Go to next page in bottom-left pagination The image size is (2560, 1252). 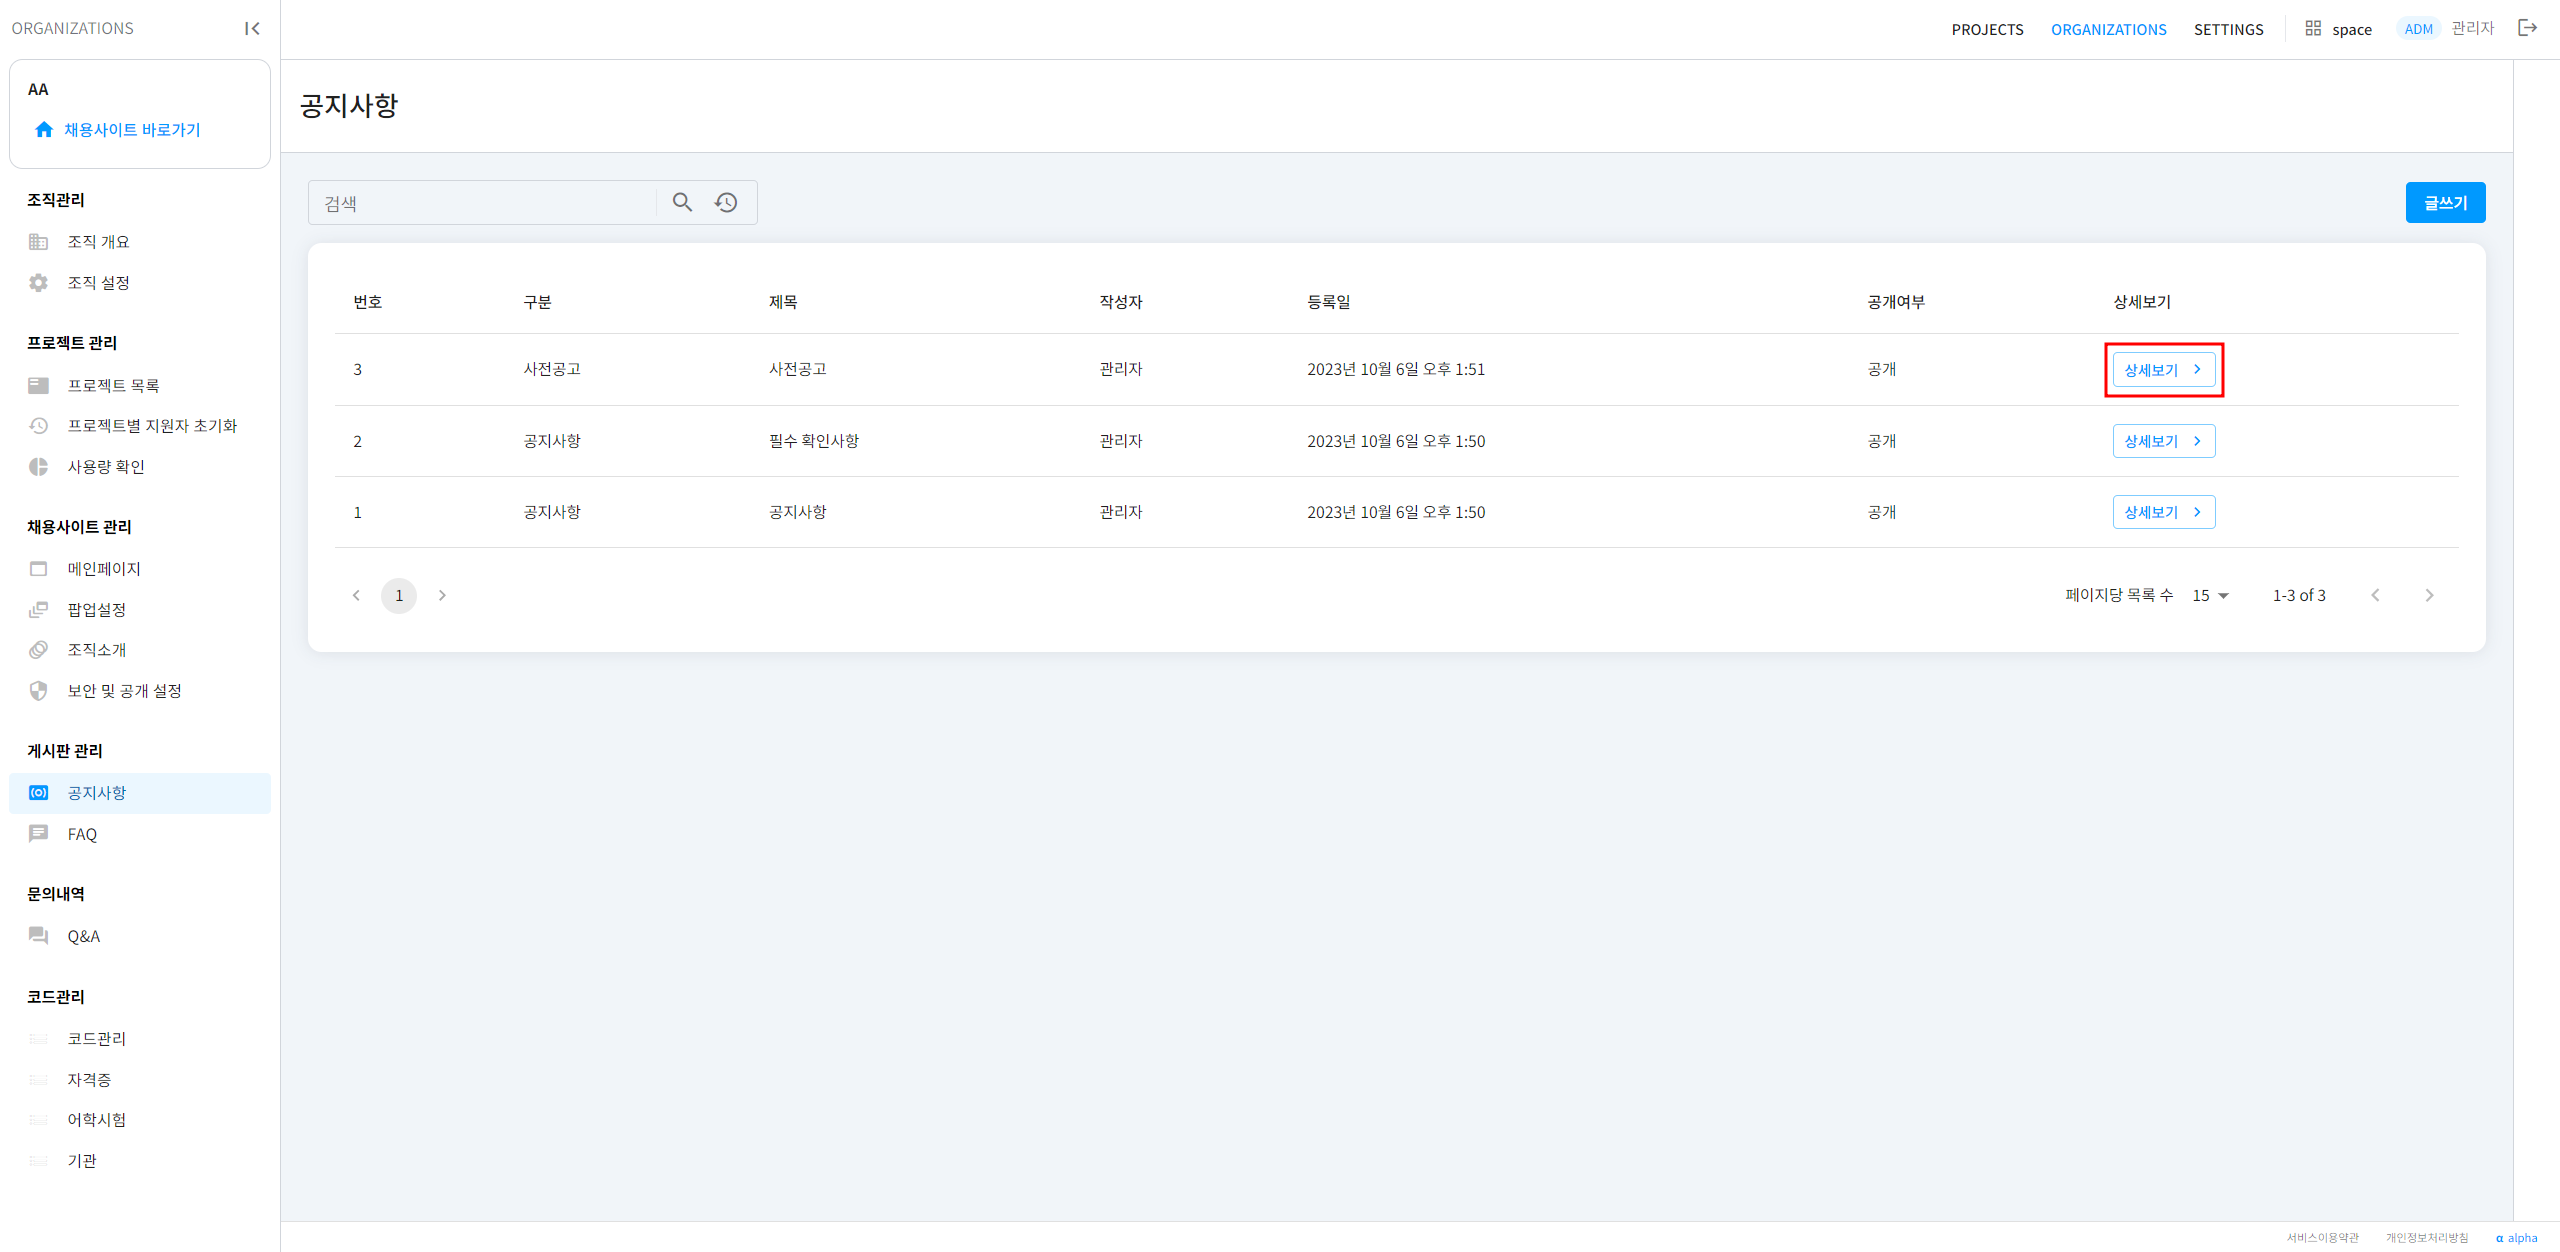442,595
